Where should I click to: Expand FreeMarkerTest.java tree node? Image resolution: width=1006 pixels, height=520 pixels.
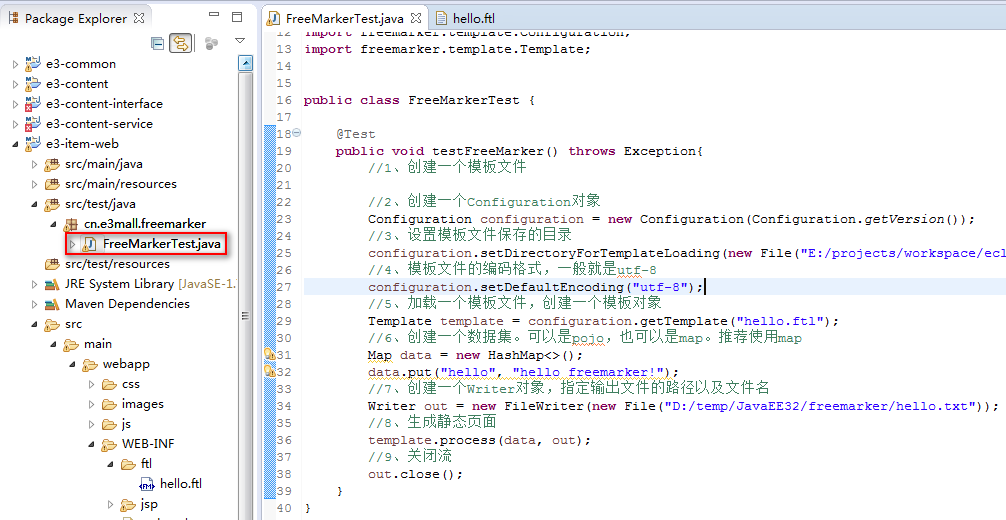pos(72,244)
